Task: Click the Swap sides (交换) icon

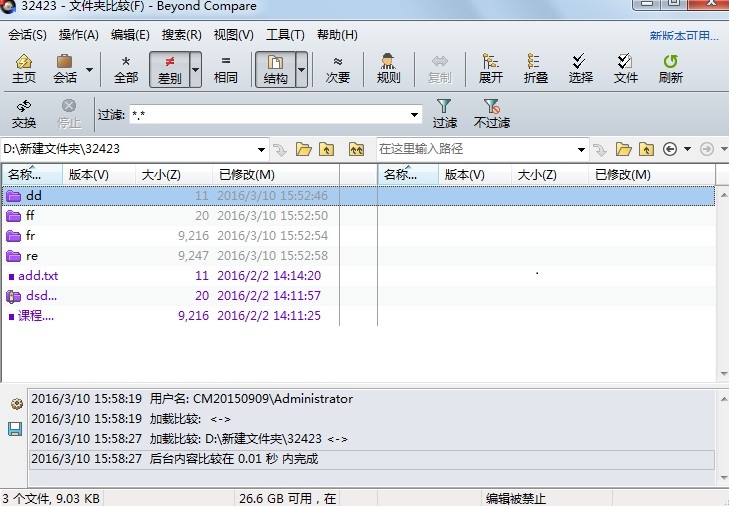Action: 23,113
